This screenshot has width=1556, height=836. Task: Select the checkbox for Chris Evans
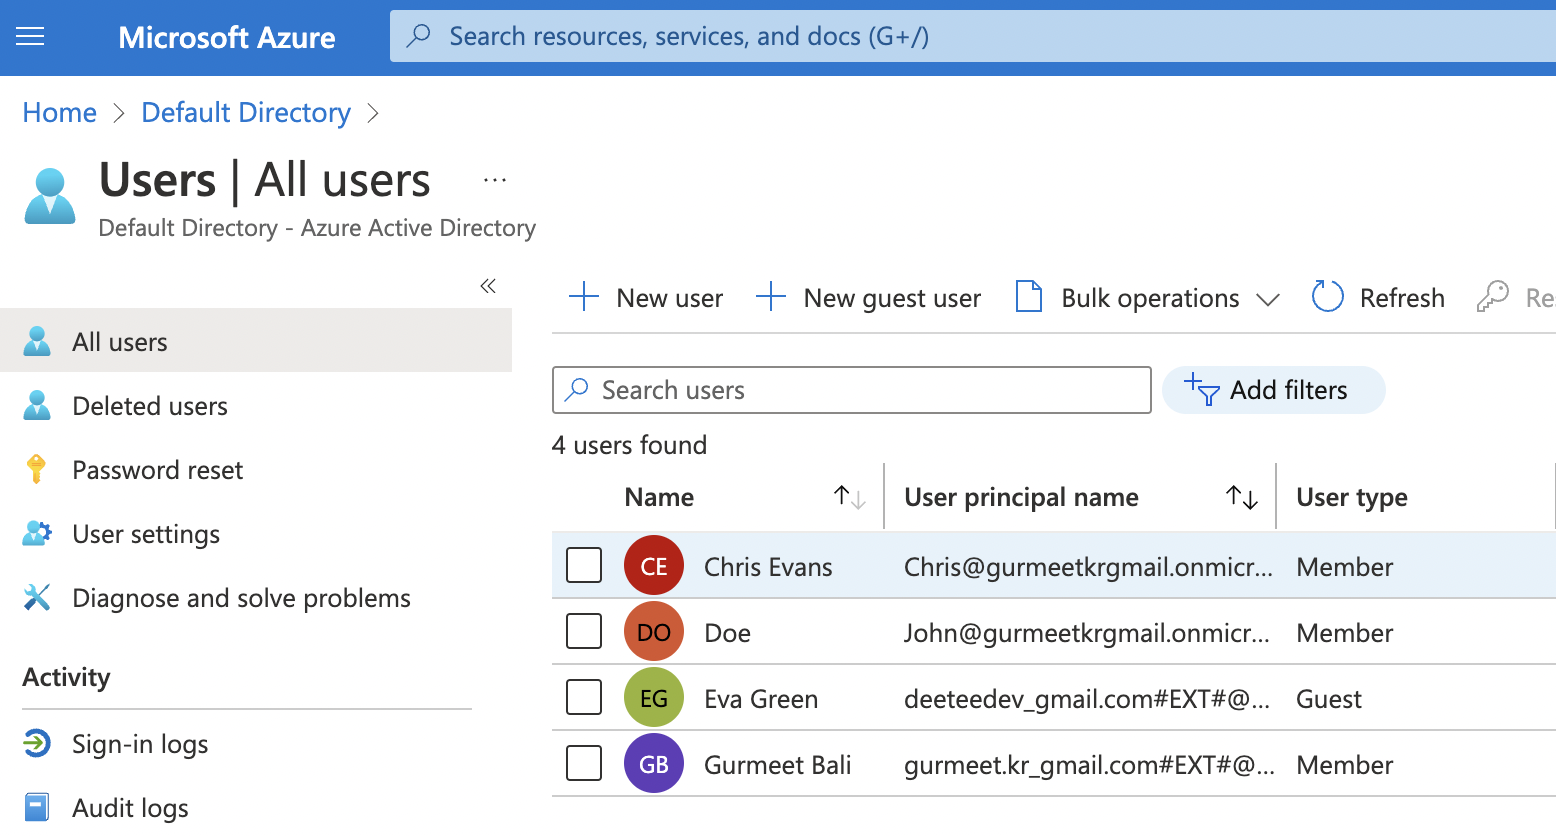pos(584,565)
